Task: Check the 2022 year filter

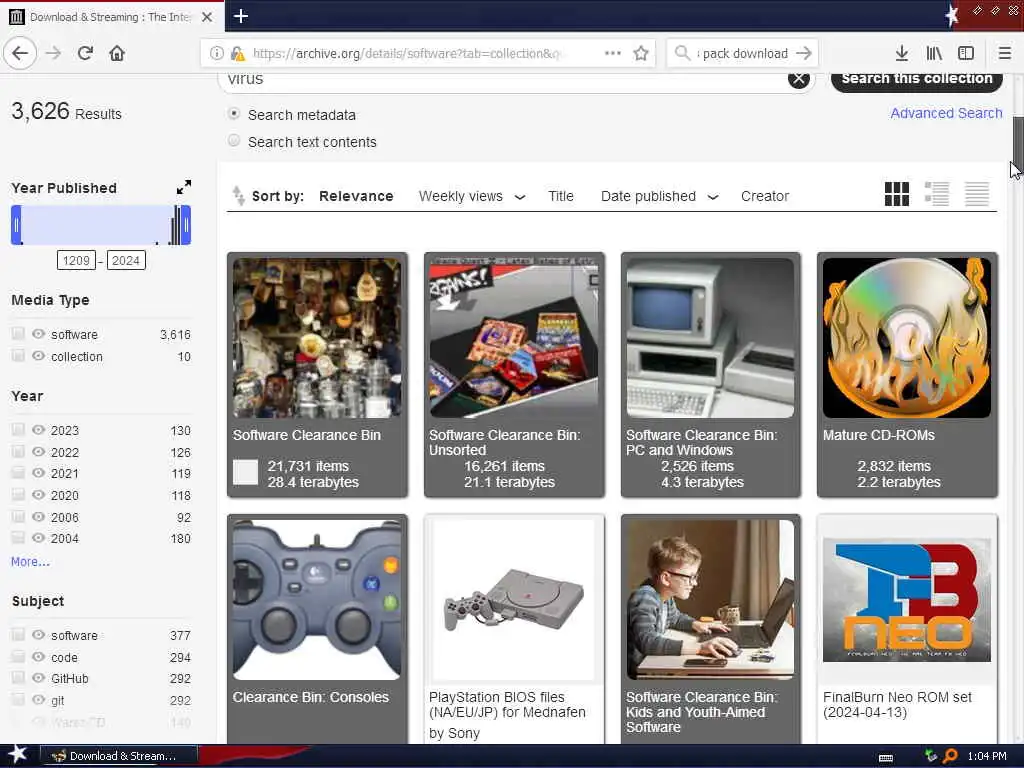Action: tap(18, 452)
